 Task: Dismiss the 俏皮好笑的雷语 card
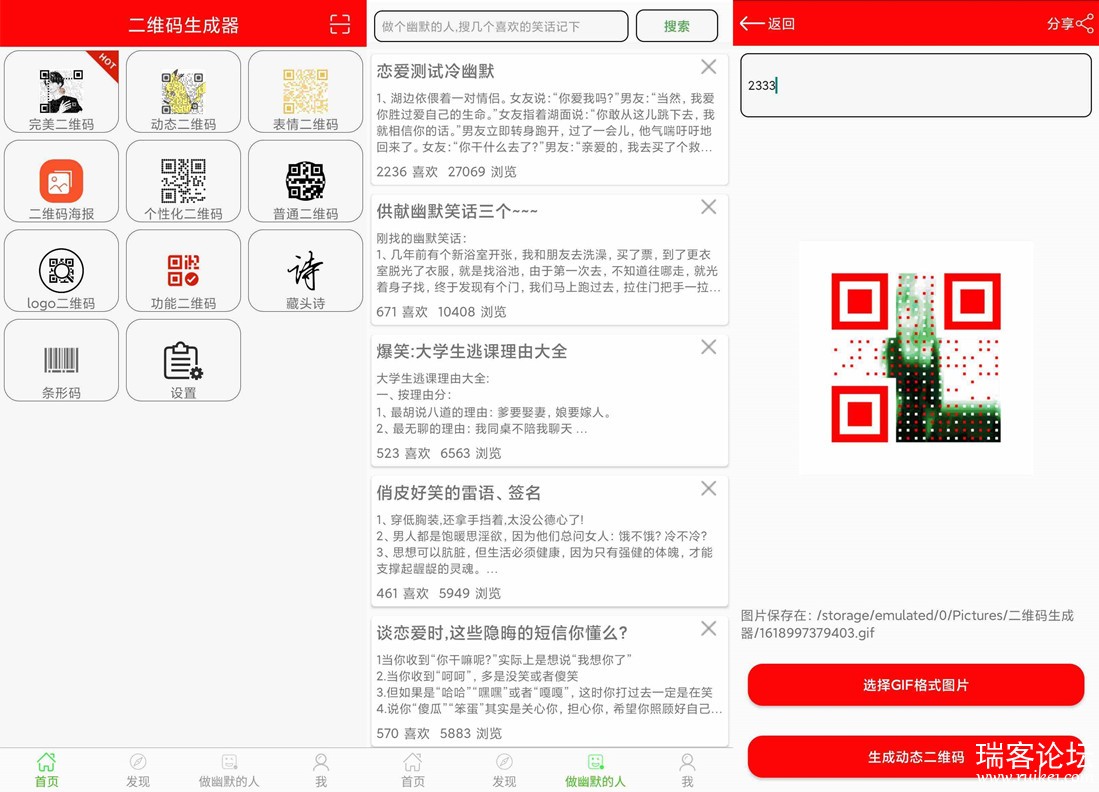pos(709,489)
